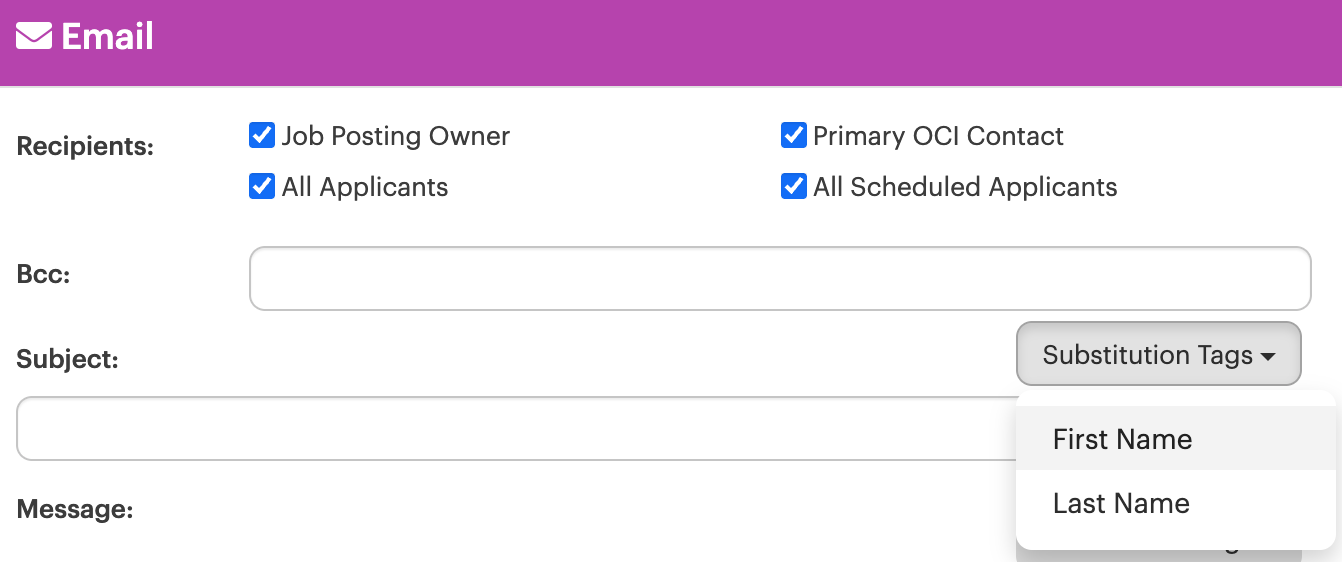The height and width of the screenshot is (562, 1342).
Task: Click the caret arrow beside Substitution Tags
Action: pyautogui.click(x=1268, y=356)
